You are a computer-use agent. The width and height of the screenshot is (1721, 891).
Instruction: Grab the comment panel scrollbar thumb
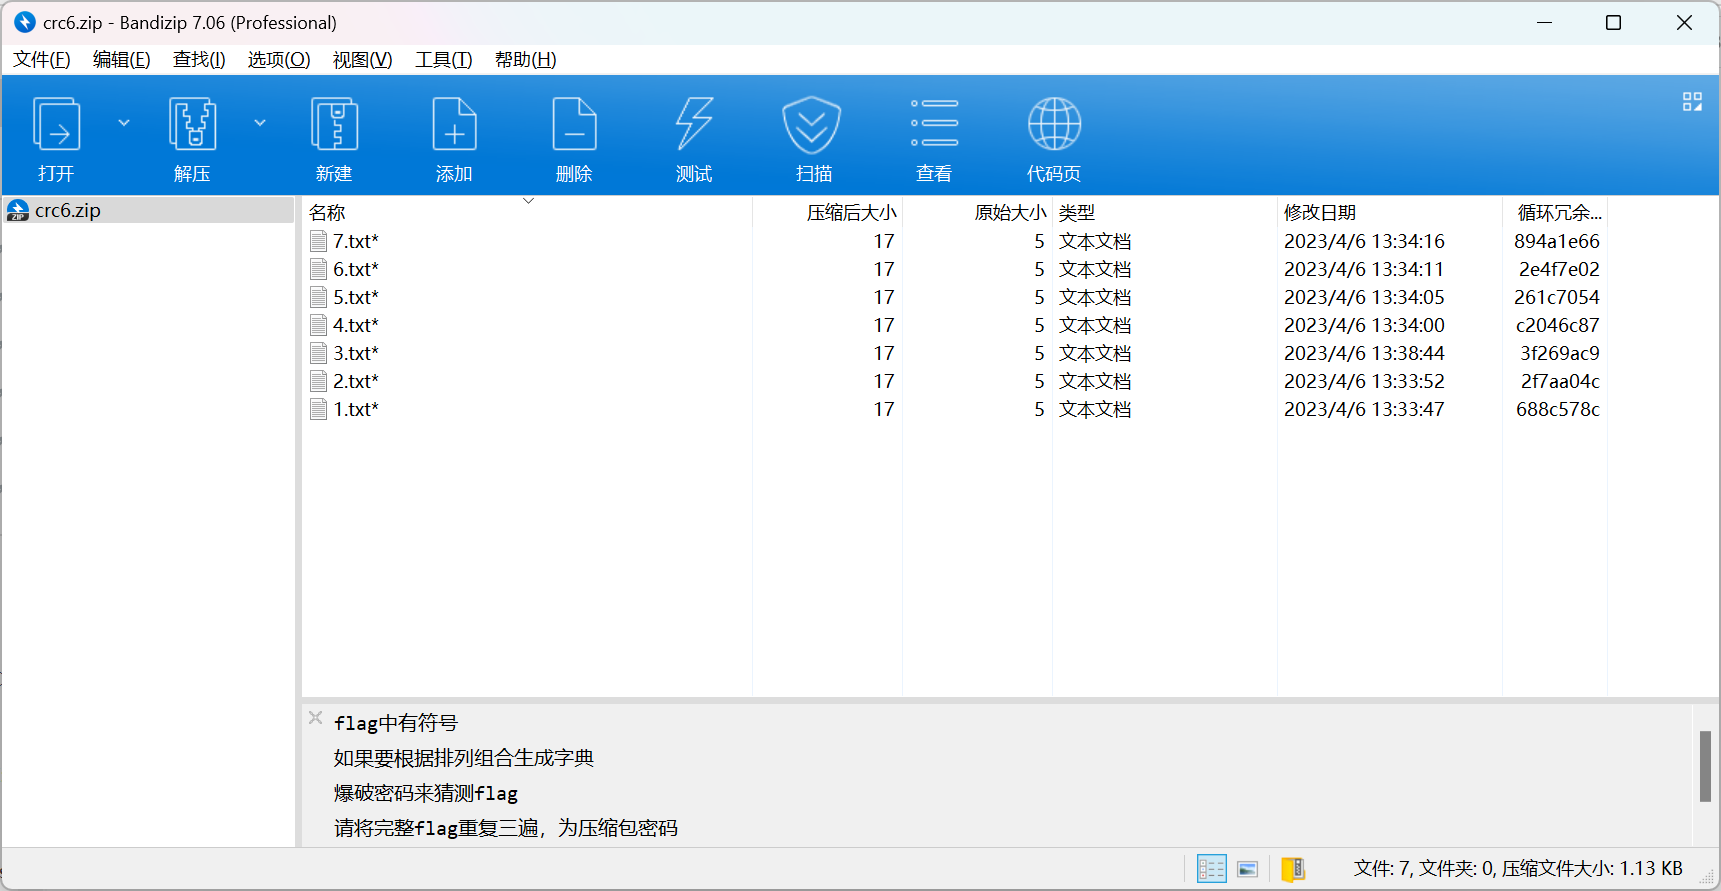tap(1705, 766)
